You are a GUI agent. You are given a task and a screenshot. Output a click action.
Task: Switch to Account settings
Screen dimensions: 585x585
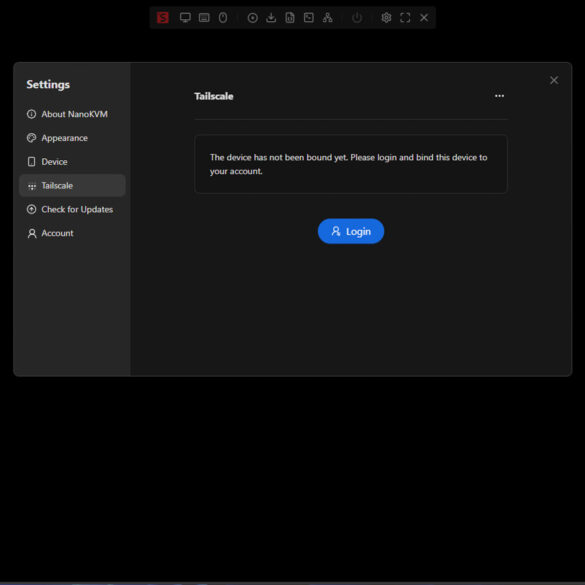pos(72,233)
